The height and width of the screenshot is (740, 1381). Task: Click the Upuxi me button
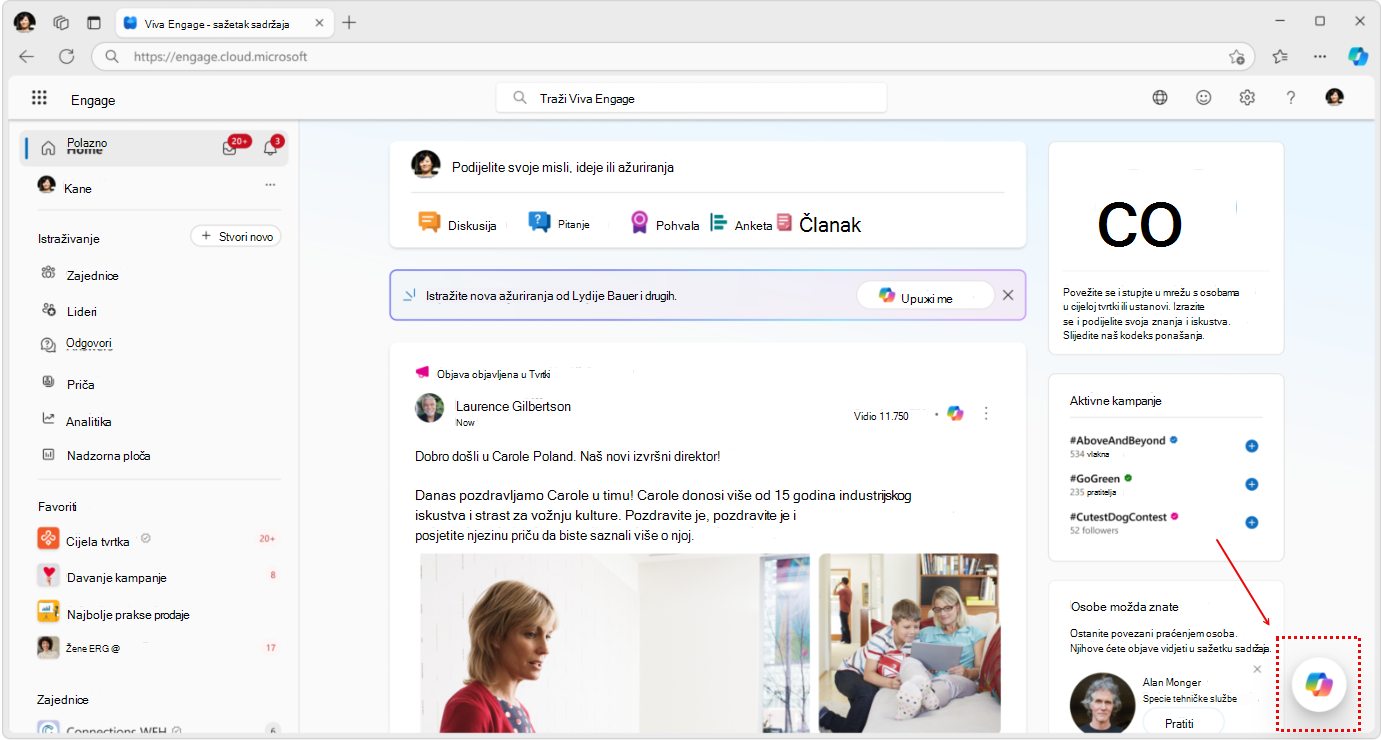pyautogui.click(x=925, y=296)
